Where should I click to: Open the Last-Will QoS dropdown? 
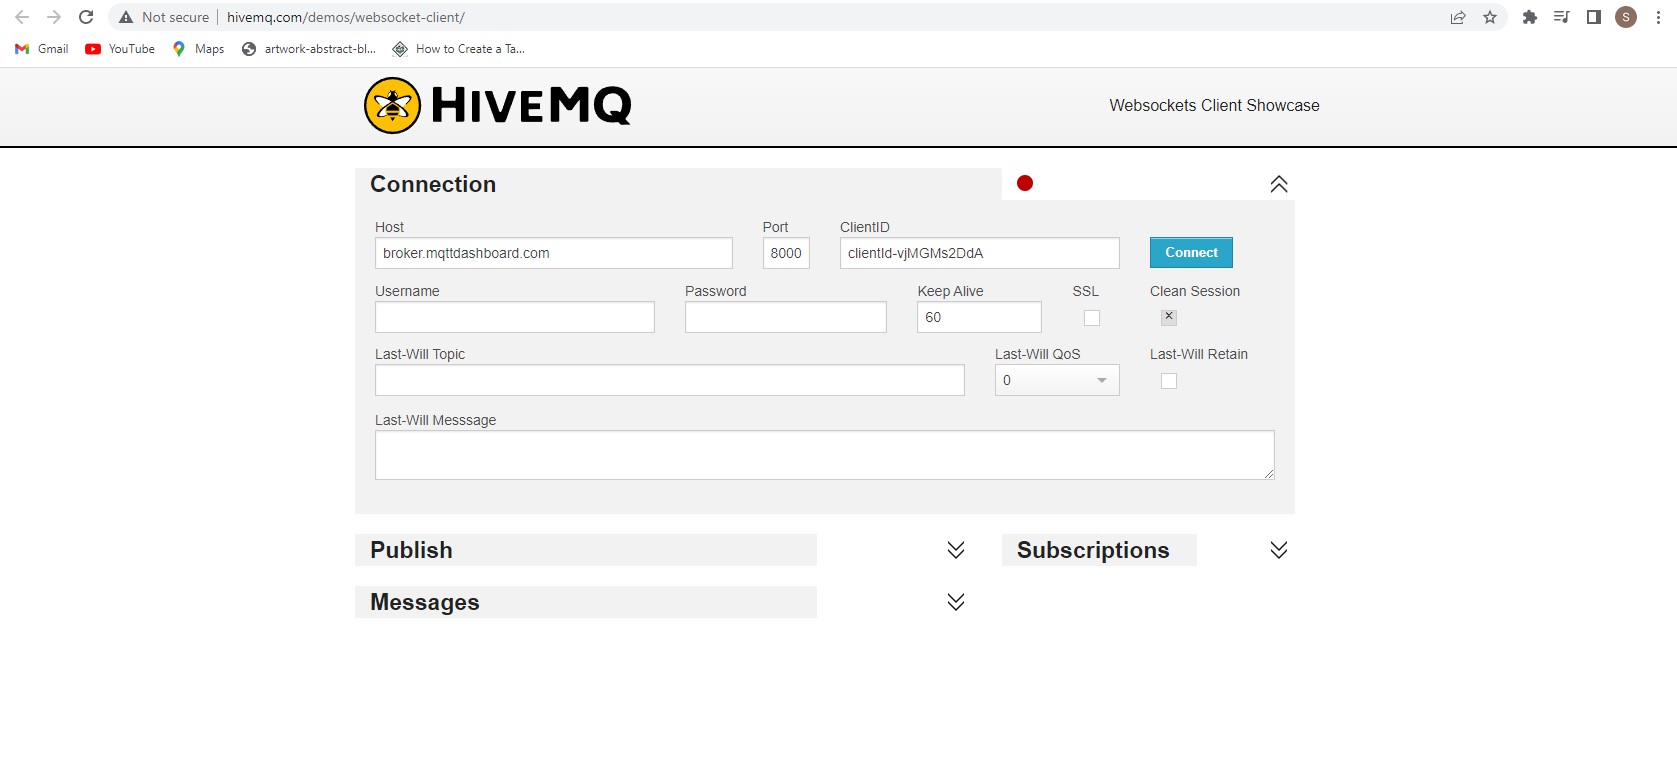(1057, 380)
